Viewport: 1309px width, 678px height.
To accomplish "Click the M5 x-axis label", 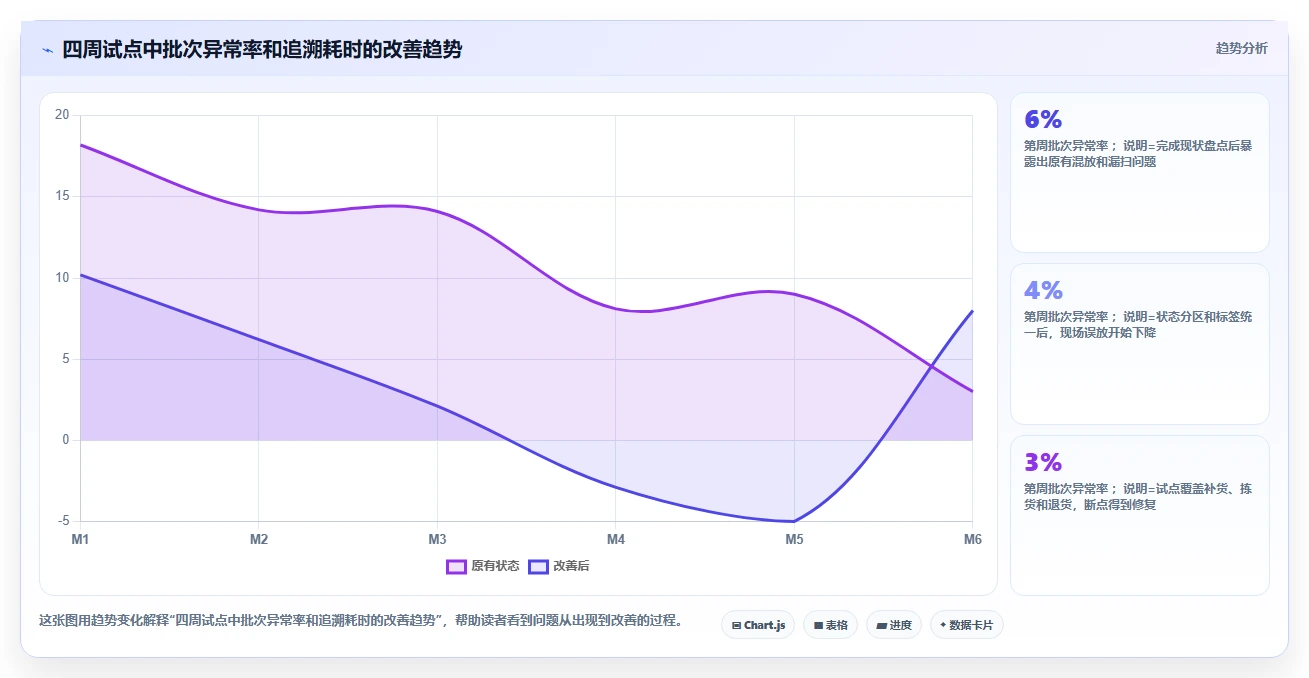I will 794,539.
